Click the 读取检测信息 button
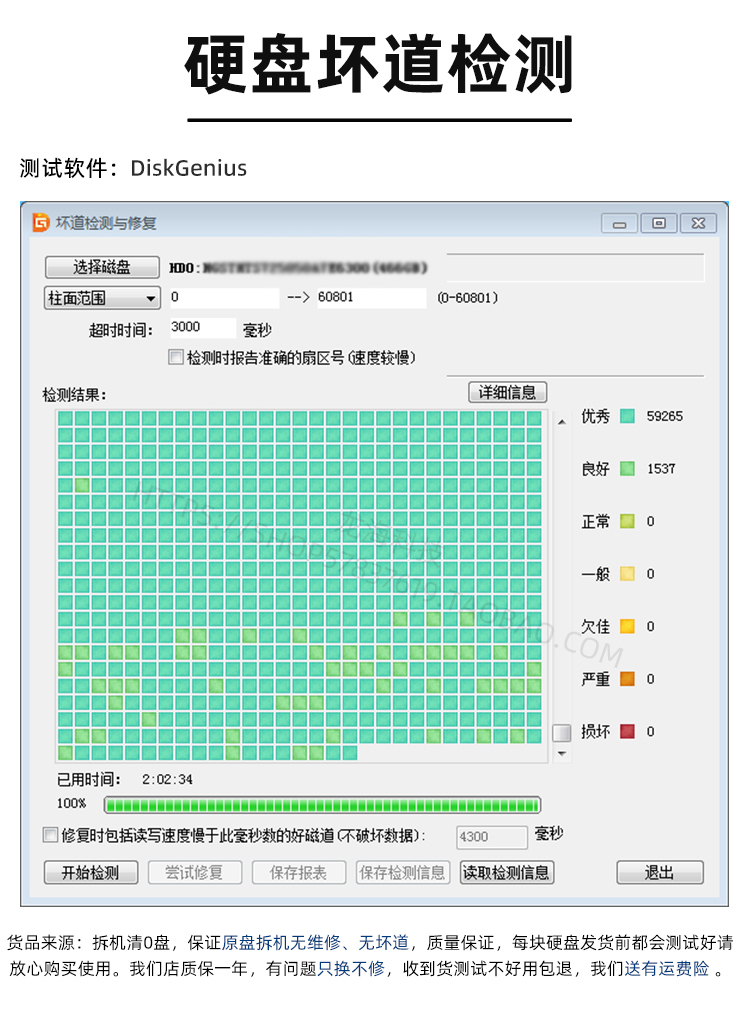750x1025 pixels. click(507, 873)
